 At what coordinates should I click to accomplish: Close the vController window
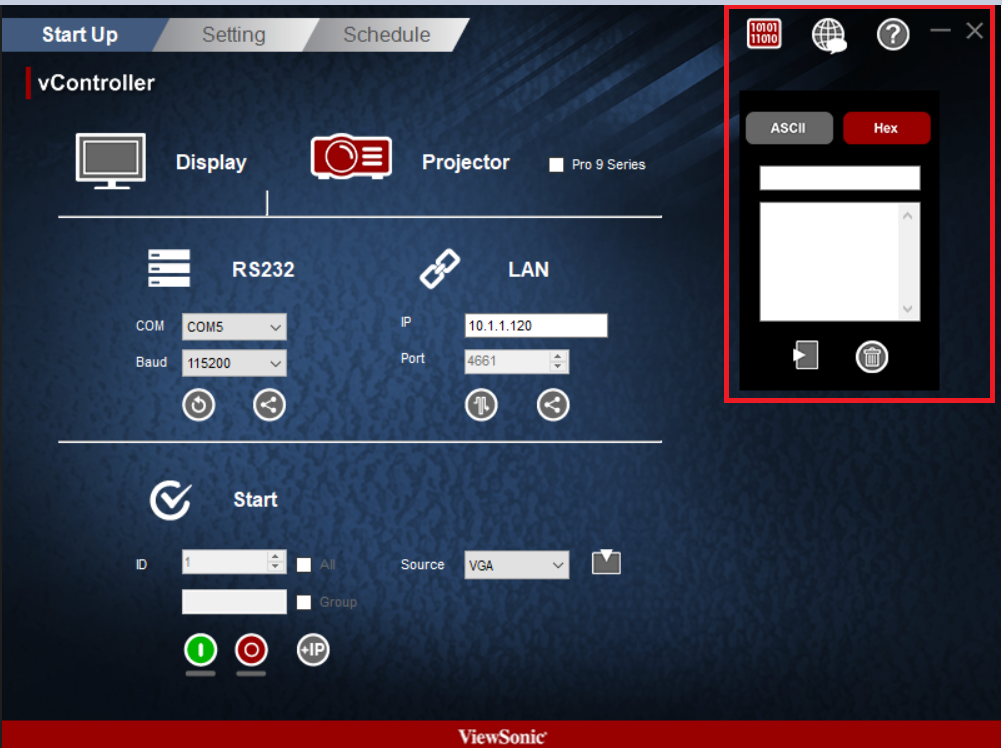(x=975, y=30)
